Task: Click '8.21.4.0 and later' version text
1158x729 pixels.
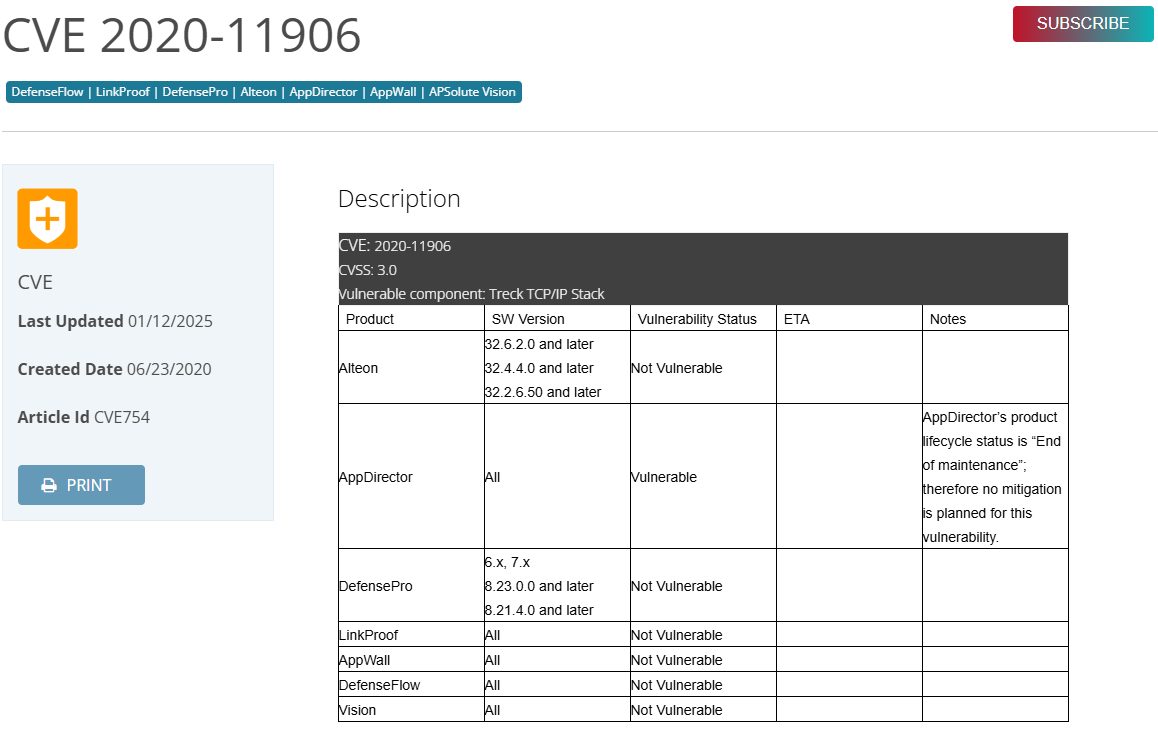Action: point(539,610)
